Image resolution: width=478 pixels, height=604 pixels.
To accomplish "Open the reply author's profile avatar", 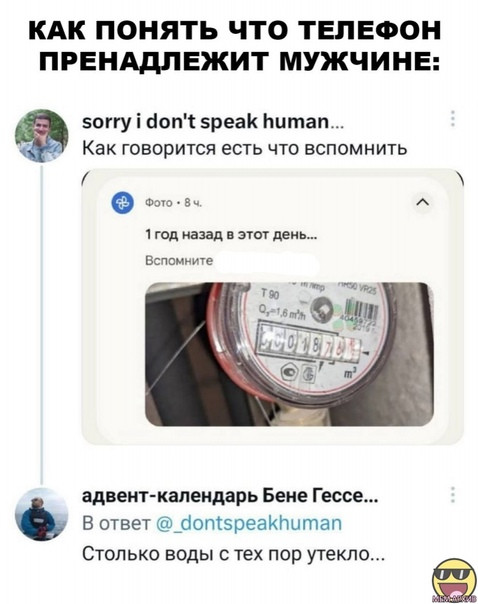I will [41, 513].
